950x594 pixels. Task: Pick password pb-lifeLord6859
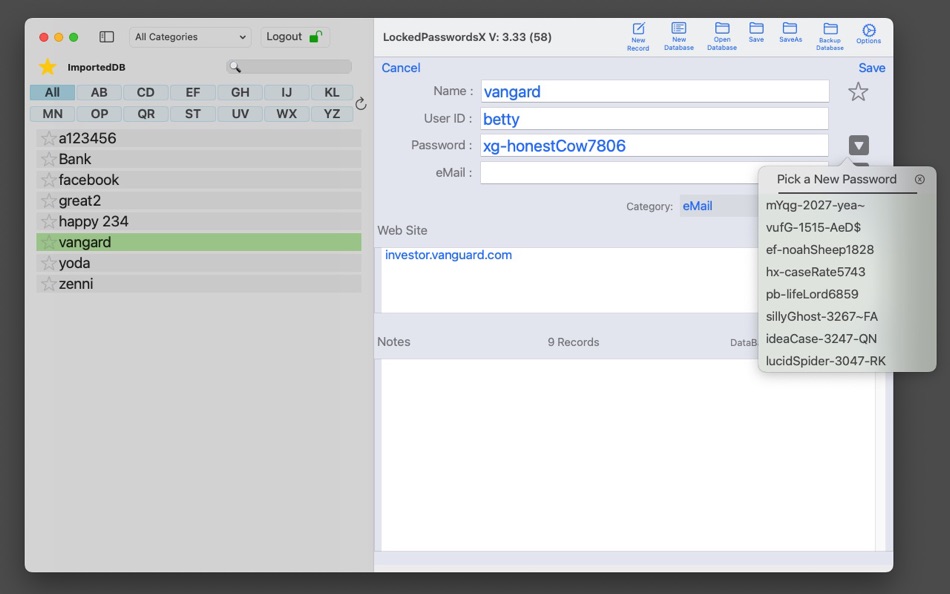click(x=812, y=295)
